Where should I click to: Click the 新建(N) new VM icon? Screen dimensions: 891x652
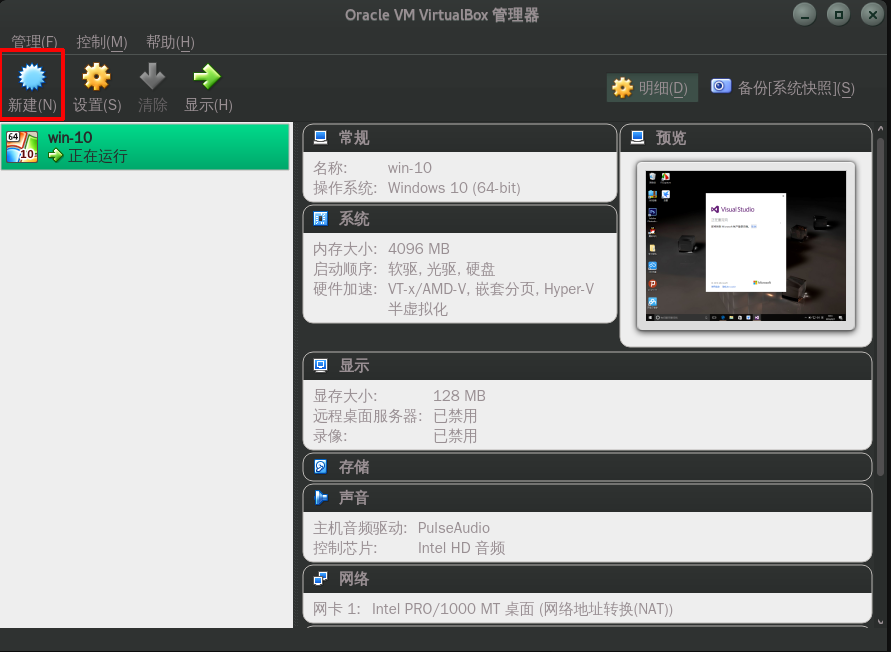[x=32, y=77]
